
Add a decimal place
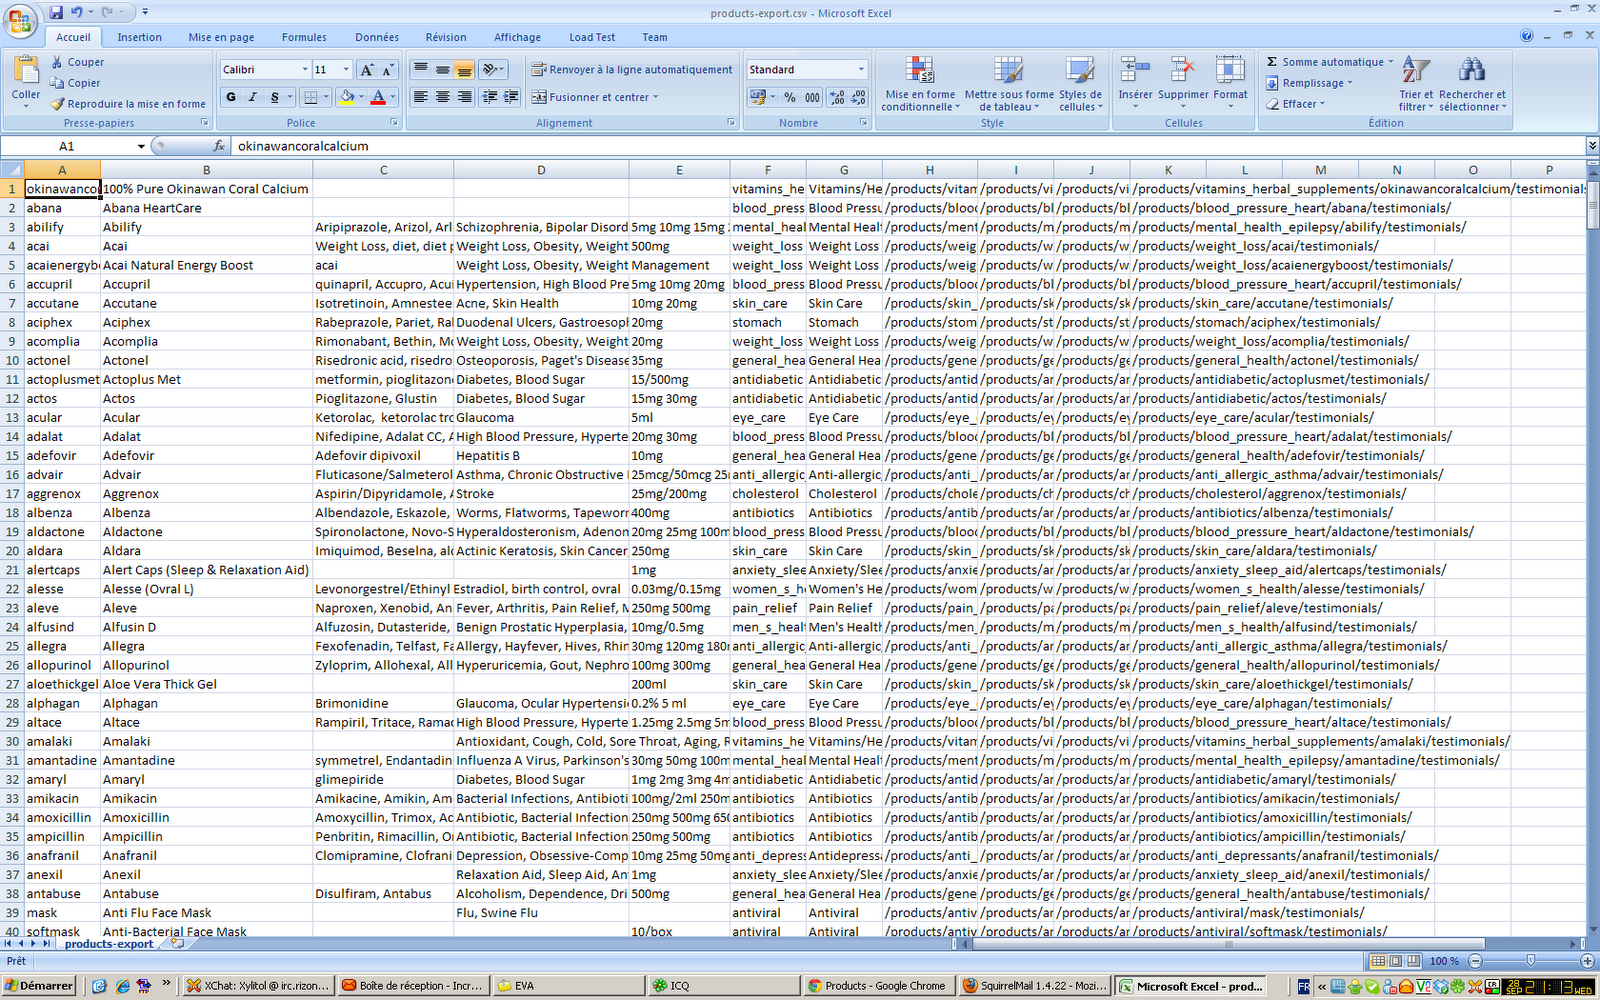836,97
